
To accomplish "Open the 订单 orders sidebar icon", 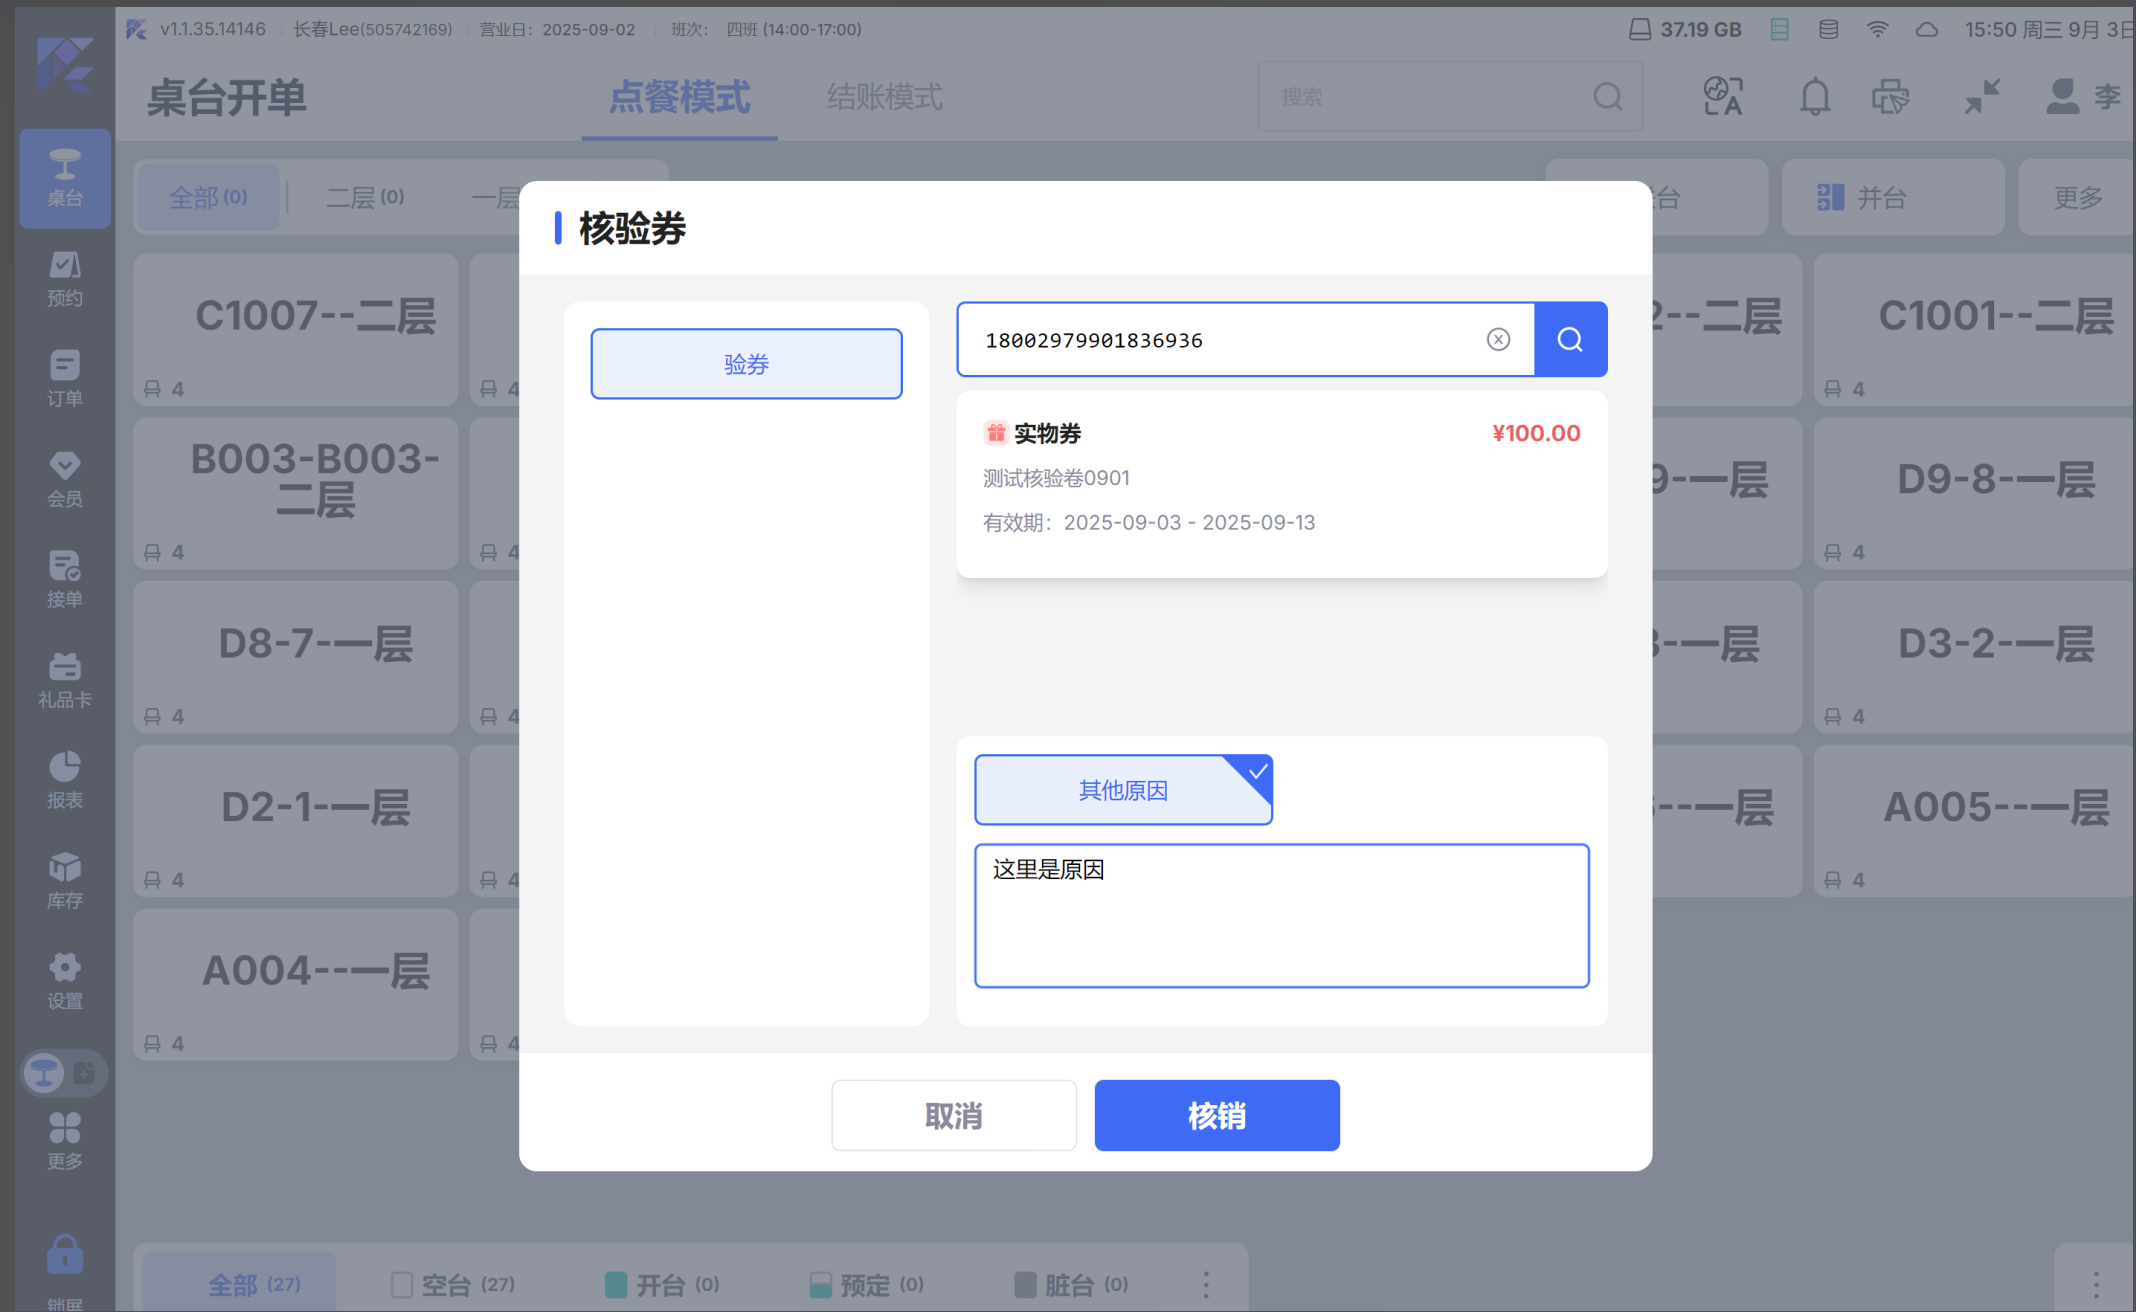I will tap(65, 379).
